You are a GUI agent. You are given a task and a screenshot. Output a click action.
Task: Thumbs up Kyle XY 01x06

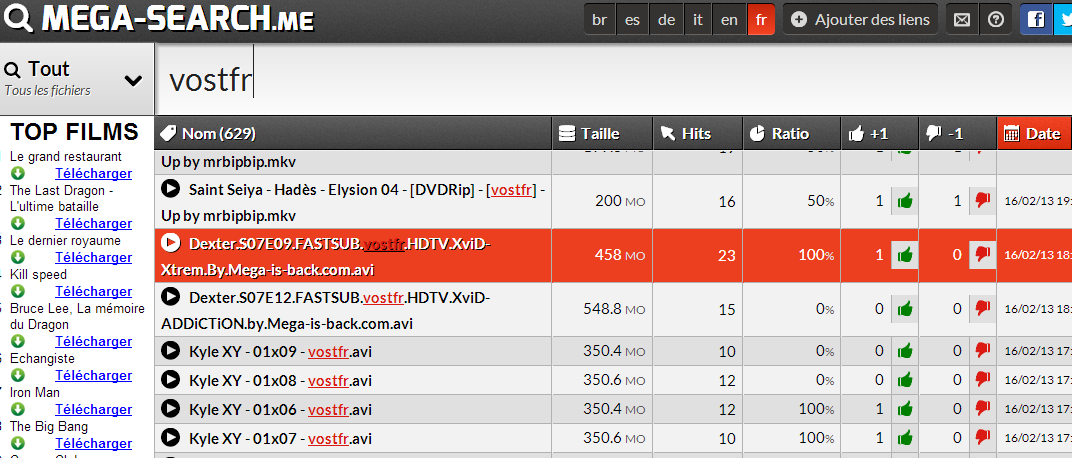(904, 409)
